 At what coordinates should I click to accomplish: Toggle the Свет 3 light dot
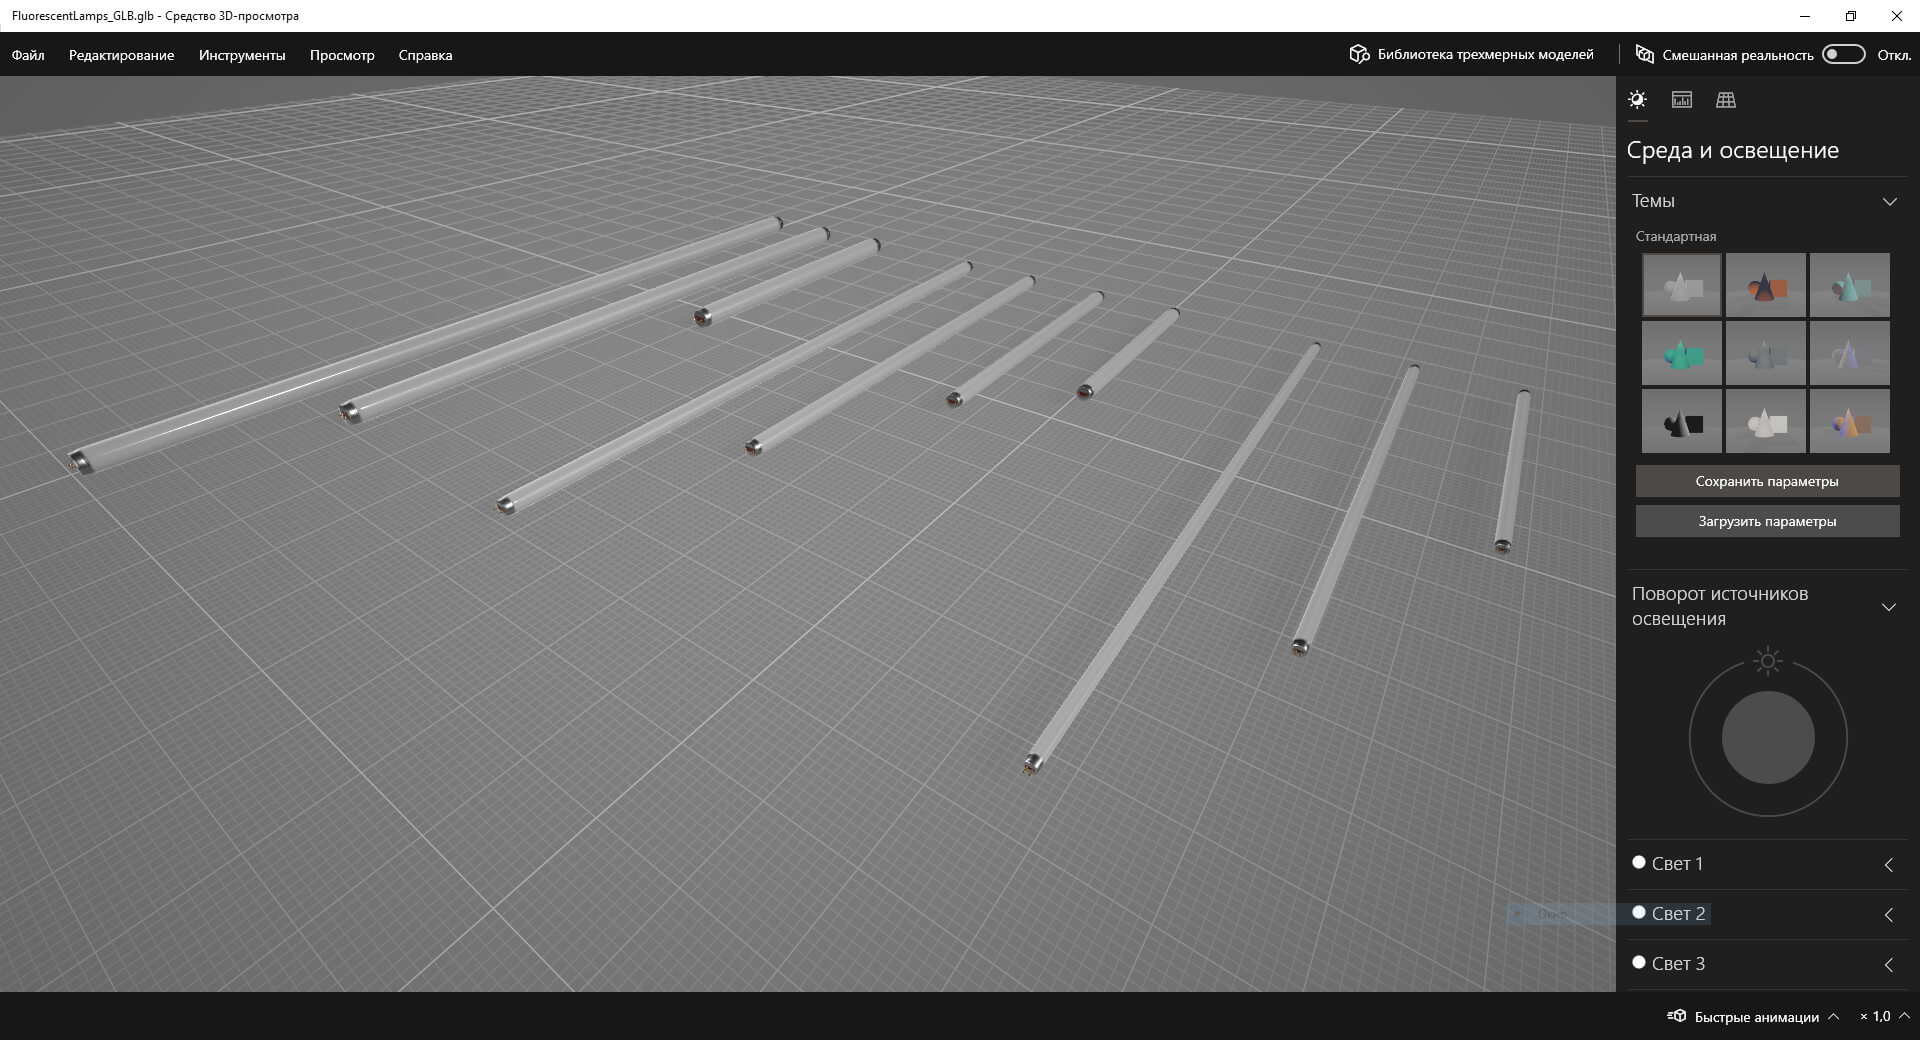tap(1638, 962)
